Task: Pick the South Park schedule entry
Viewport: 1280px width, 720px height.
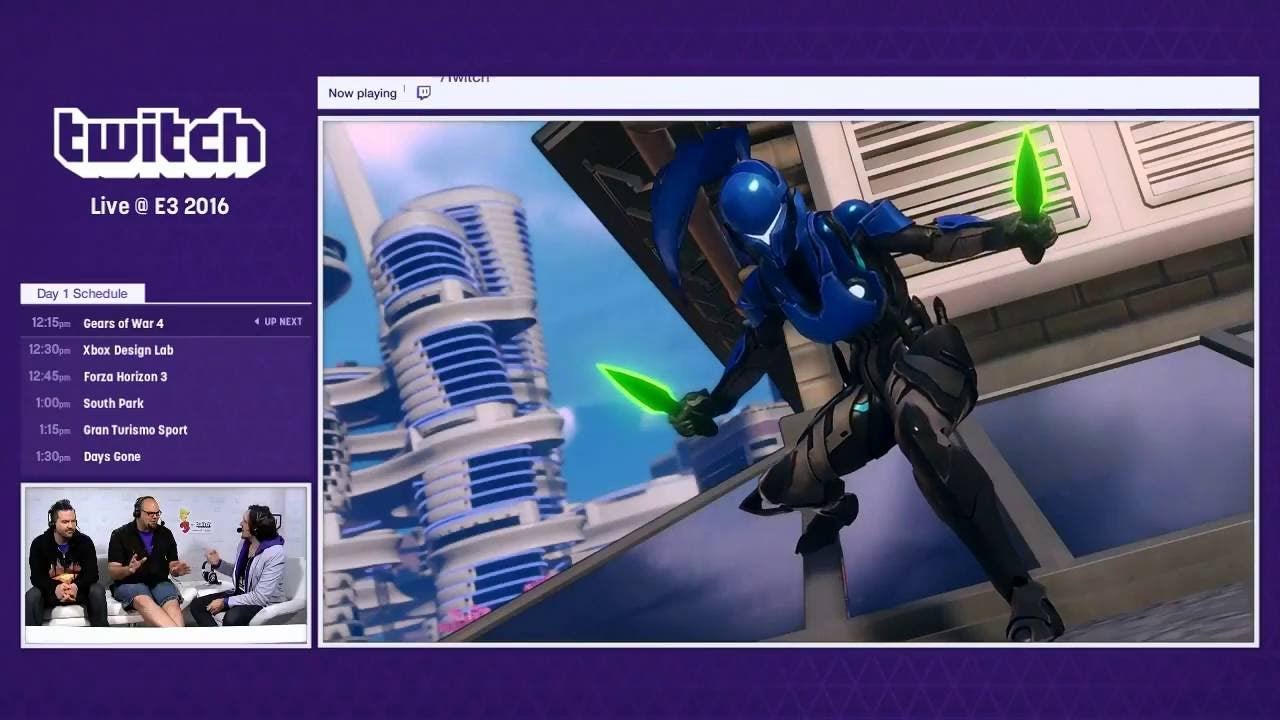Action: [x=113, y=403]
